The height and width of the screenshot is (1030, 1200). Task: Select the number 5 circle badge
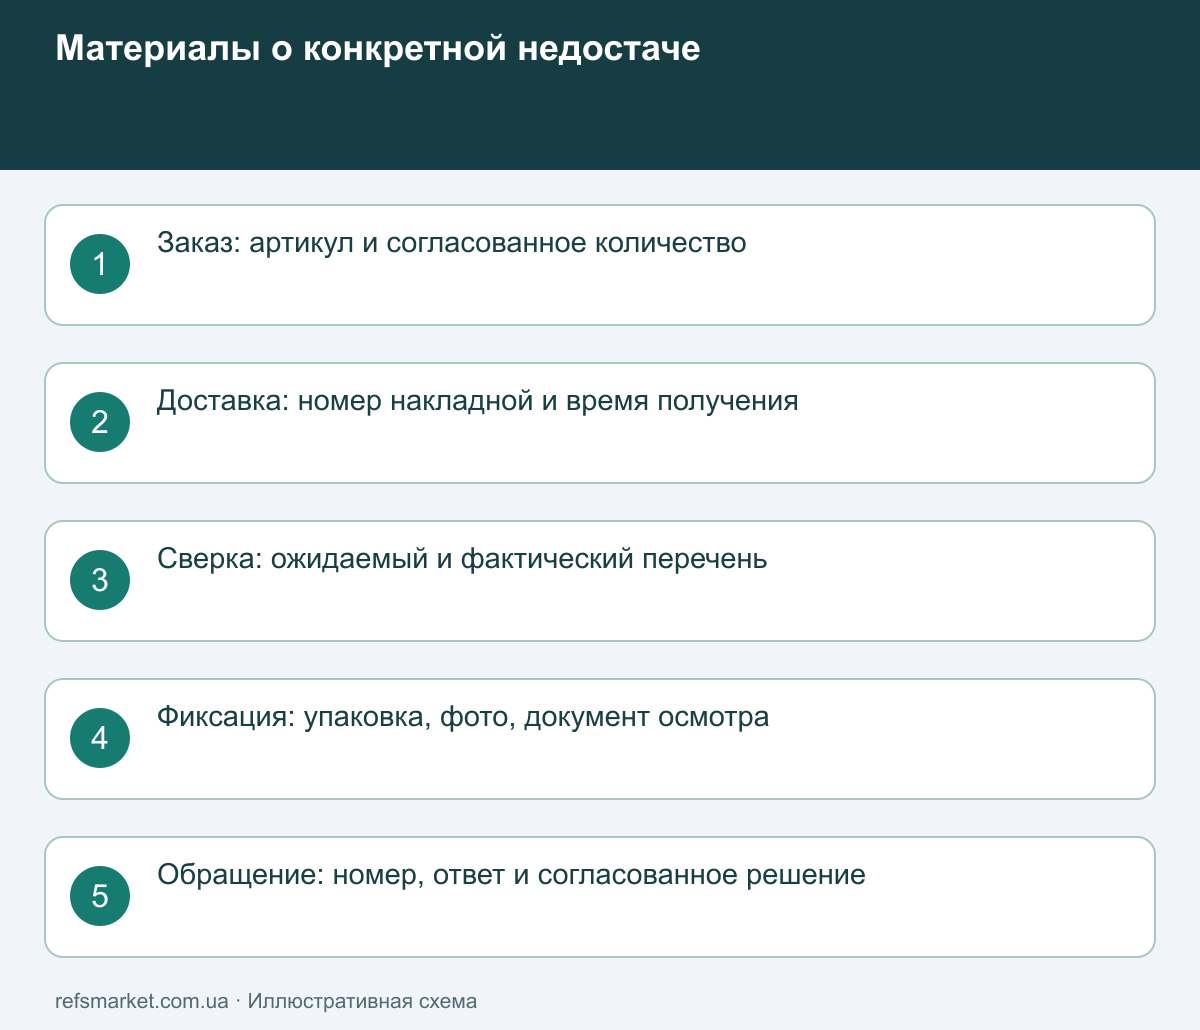tap(100, 896)
